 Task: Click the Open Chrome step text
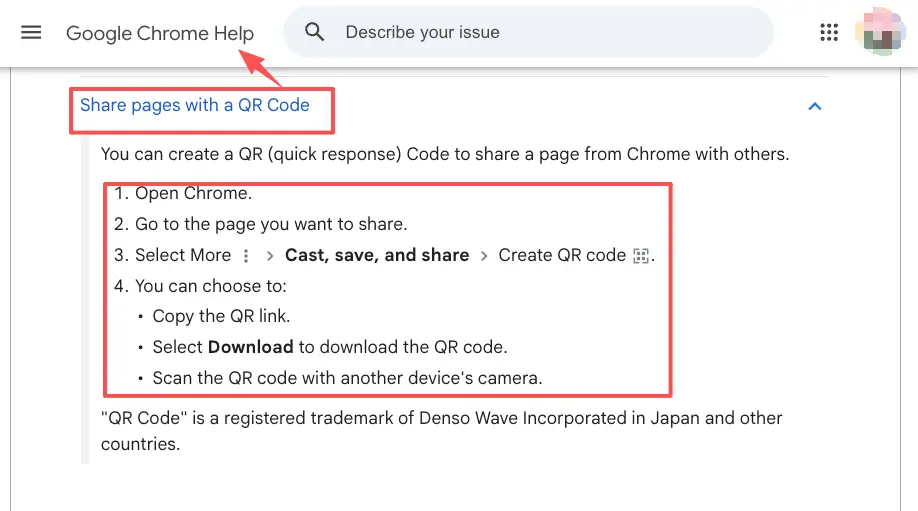pyautogui.click(x=193, y=193)
